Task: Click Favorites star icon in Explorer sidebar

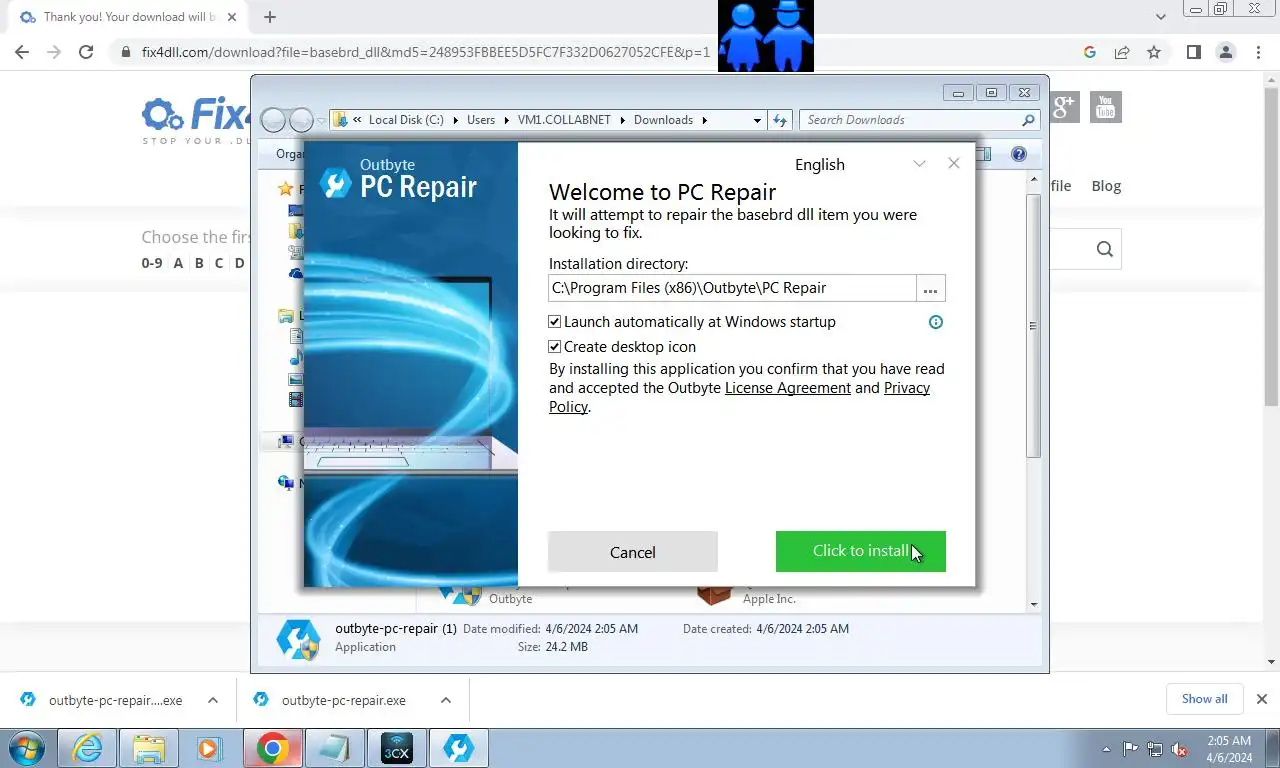Action: click(286, 188)
